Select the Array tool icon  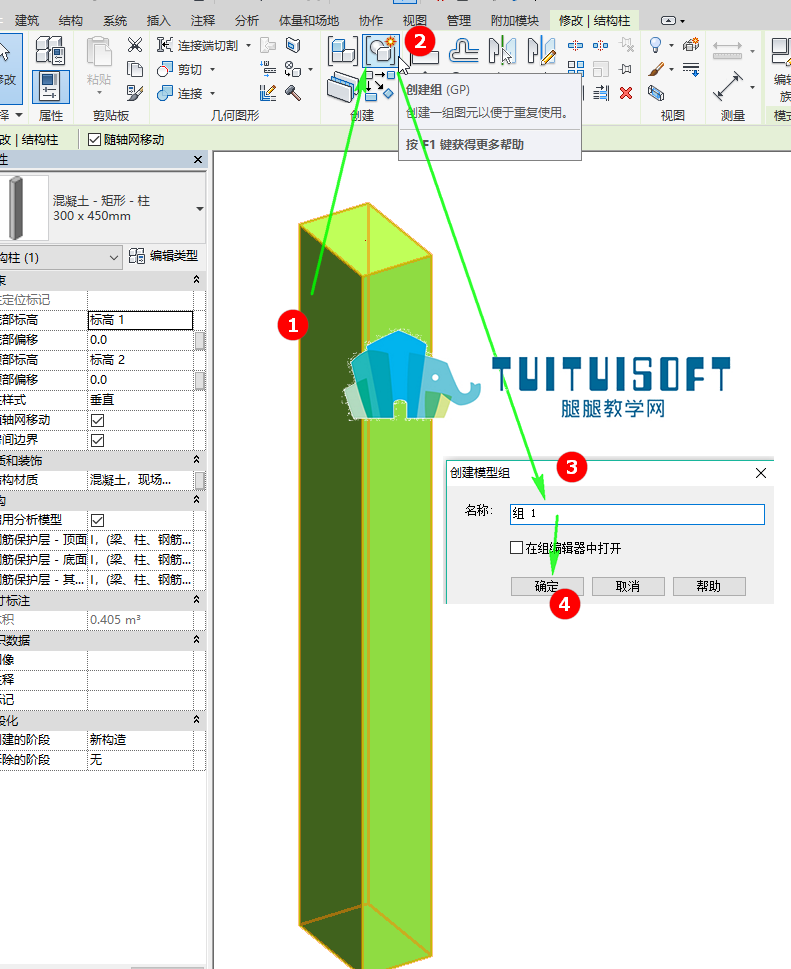pos(575,69)
